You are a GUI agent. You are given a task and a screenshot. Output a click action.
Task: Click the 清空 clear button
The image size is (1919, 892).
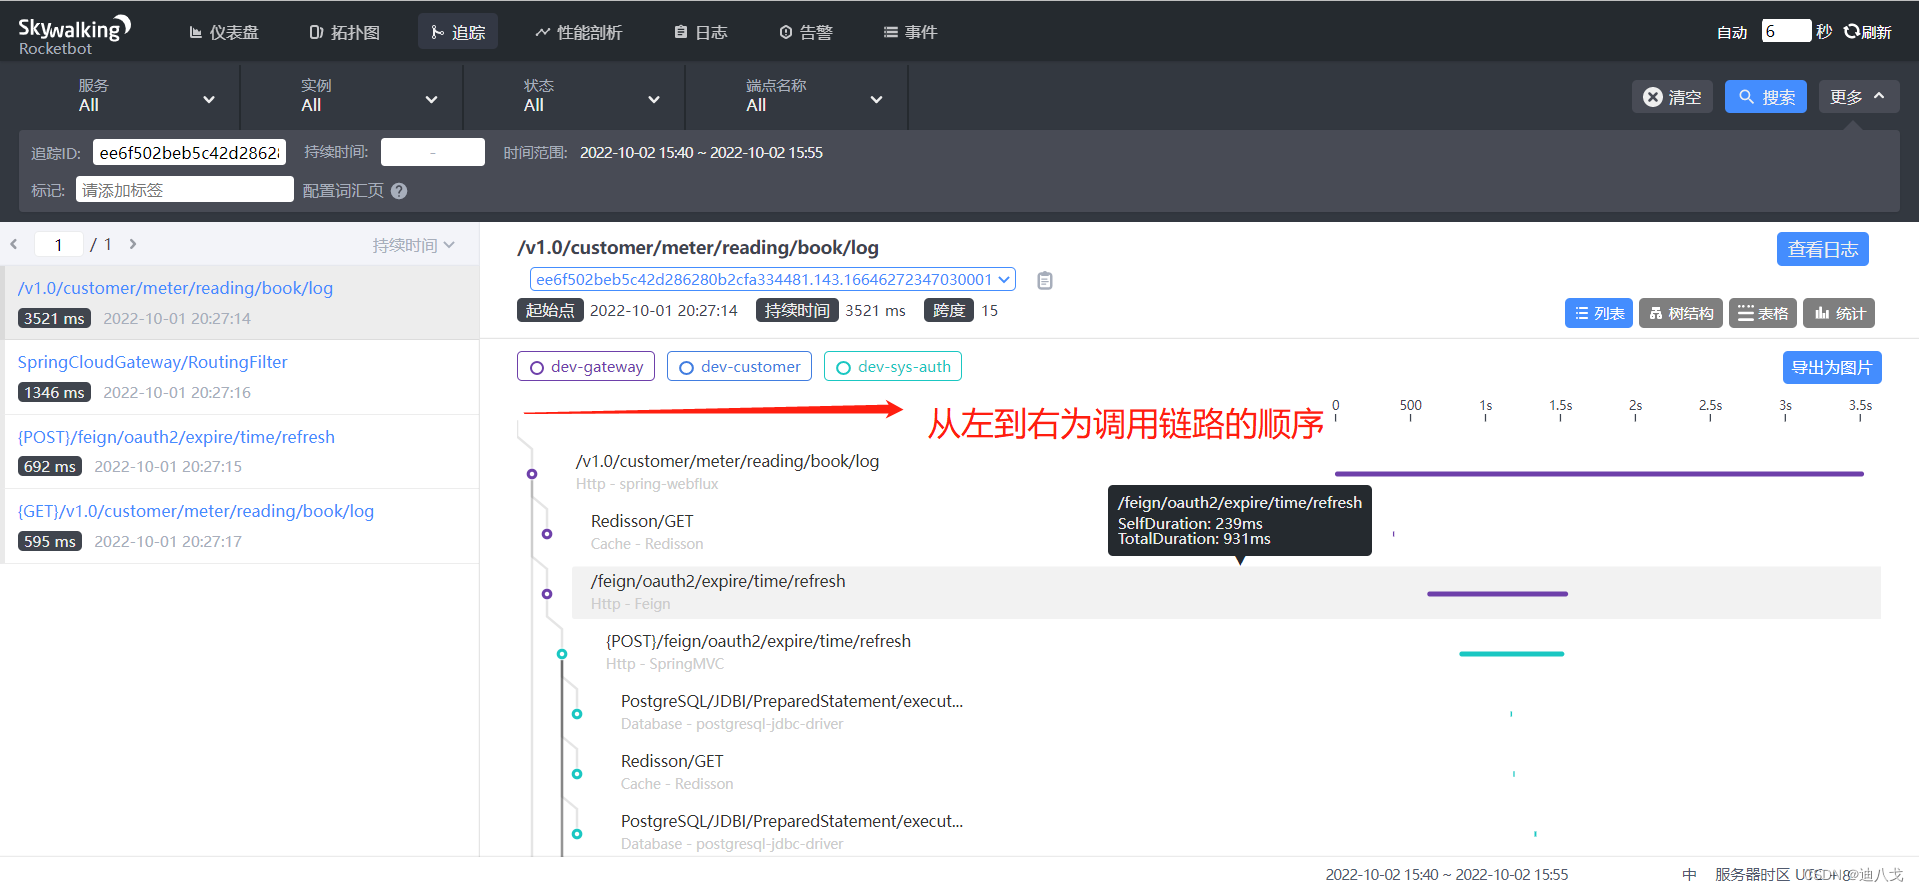click(x=1672, y=97)
